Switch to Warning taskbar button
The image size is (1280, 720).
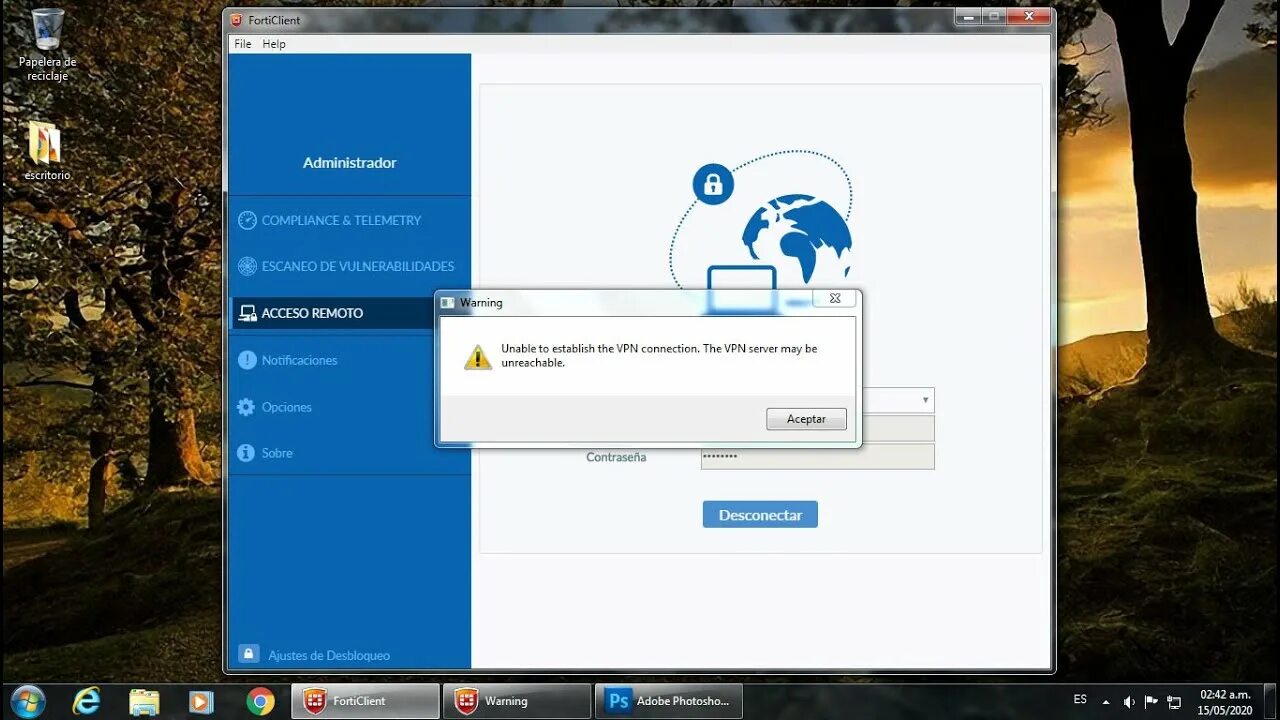[517, 701]
